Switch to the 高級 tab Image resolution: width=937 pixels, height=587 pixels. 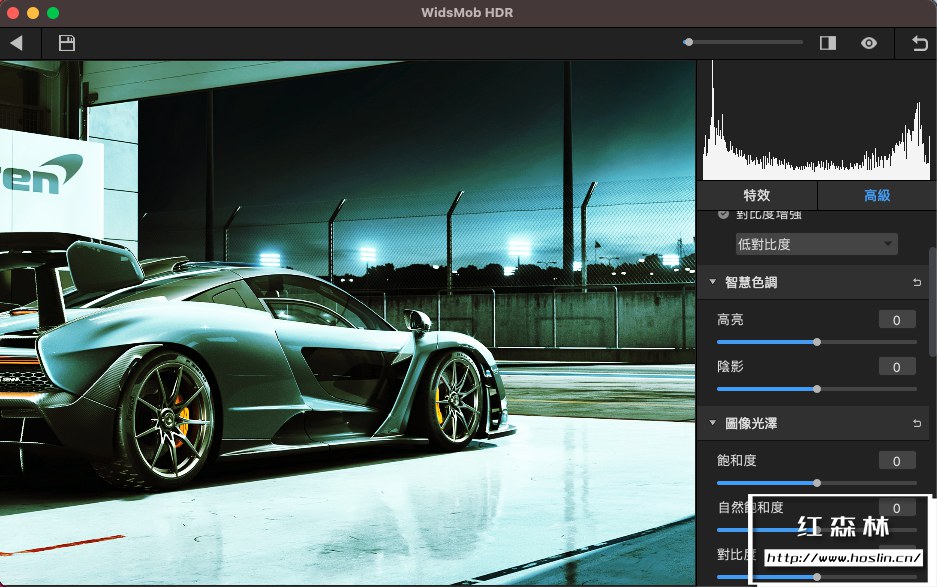[x=877, y=195]
